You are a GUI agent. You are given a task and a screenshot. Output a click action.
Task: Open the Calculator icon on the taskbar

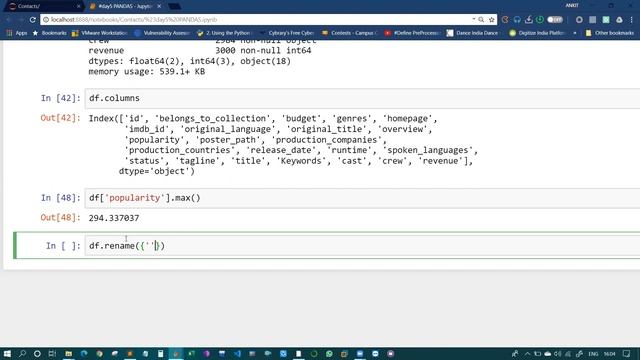pyautogui.click(x=160, y=353)
